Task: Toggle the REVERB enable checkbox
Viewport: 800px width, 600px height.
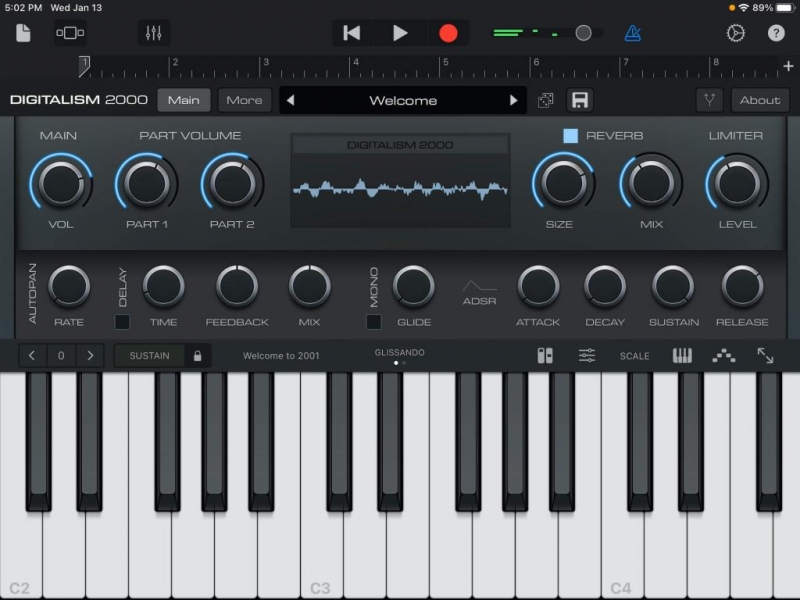Action: click(570, 136)
